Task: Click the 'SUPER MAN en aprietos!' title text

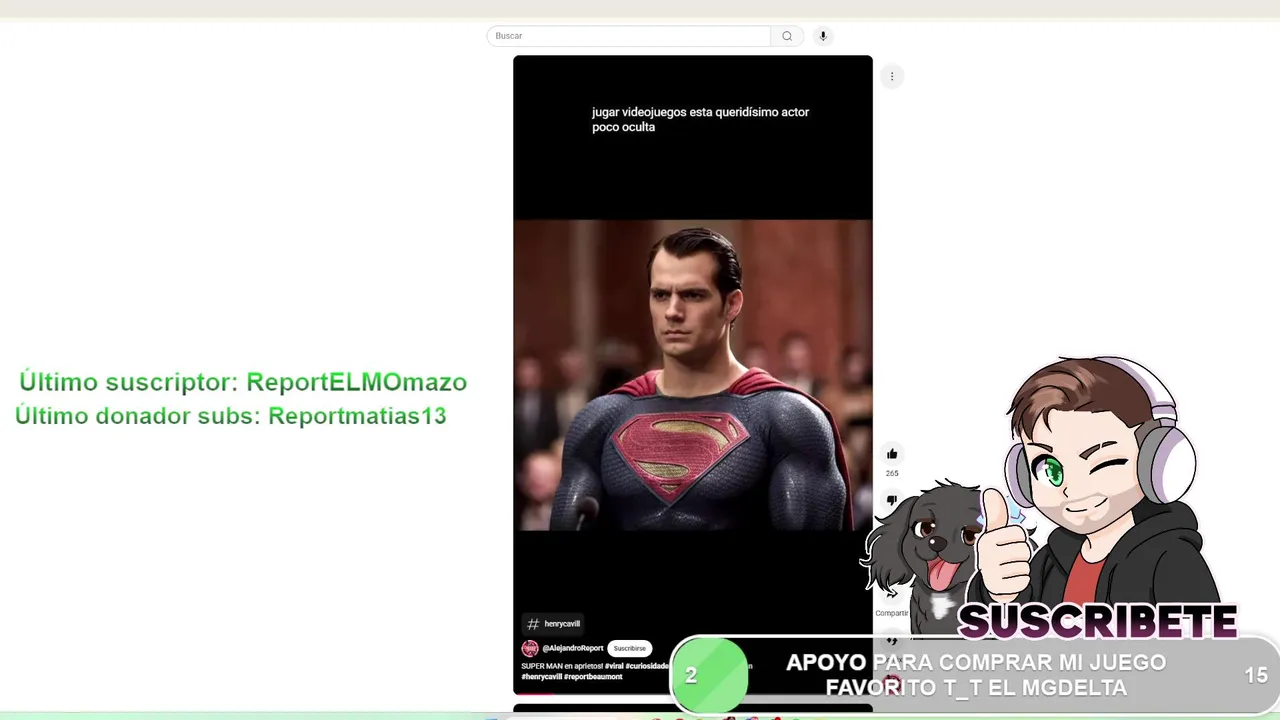Action: [562, 666]
